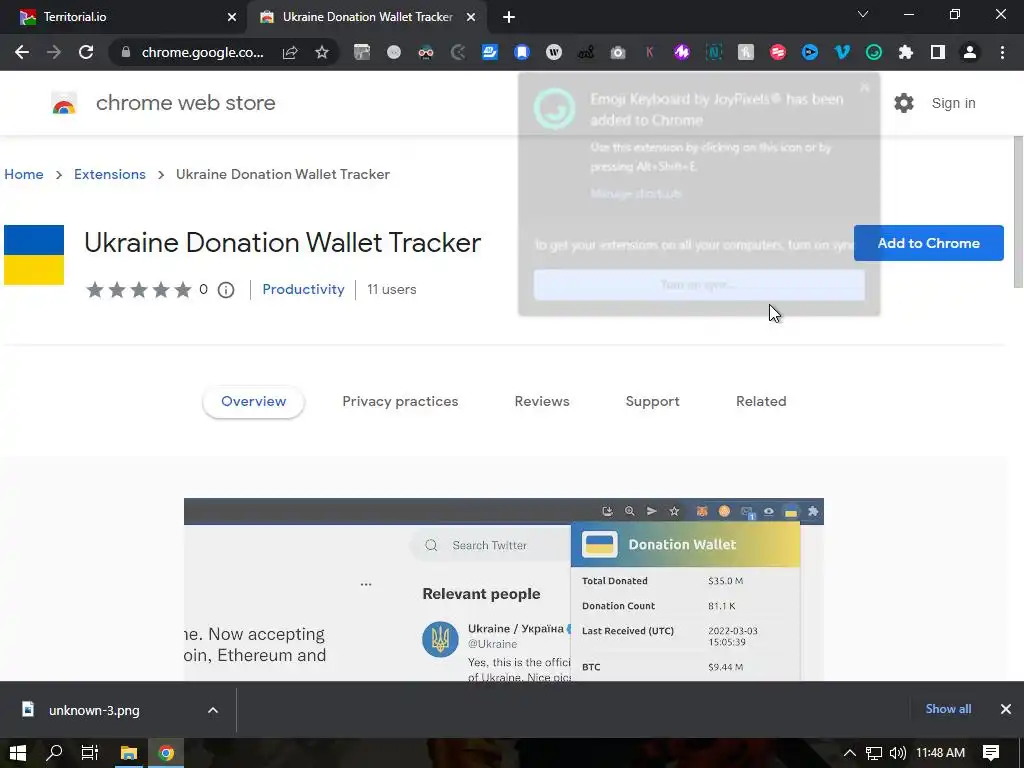
Task: Switch to the Territorial.io tab
Action: click(124, 17)
